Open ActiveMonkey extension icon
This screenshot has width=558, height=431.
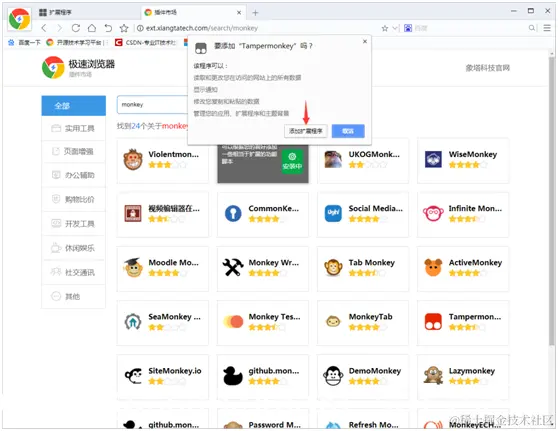tap(433, 268)
